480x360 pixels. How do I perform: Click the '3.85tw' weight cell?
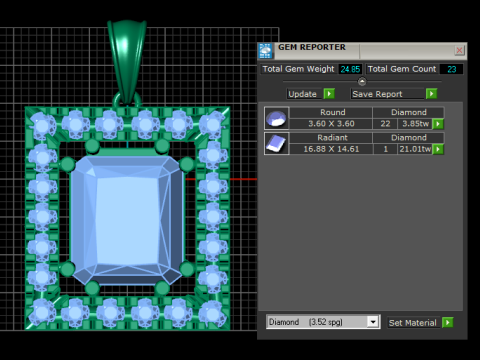click(415, 124)
